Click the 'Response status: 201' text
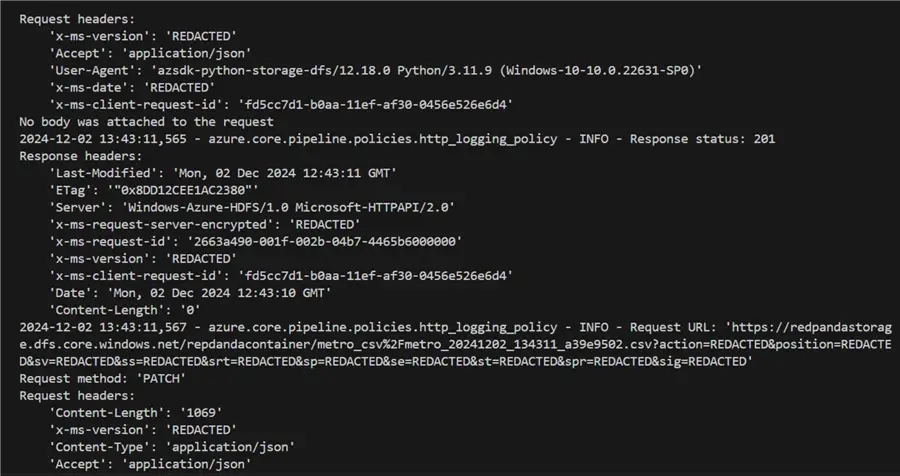This screenshot has height=476, width=900. pos(703,139)
